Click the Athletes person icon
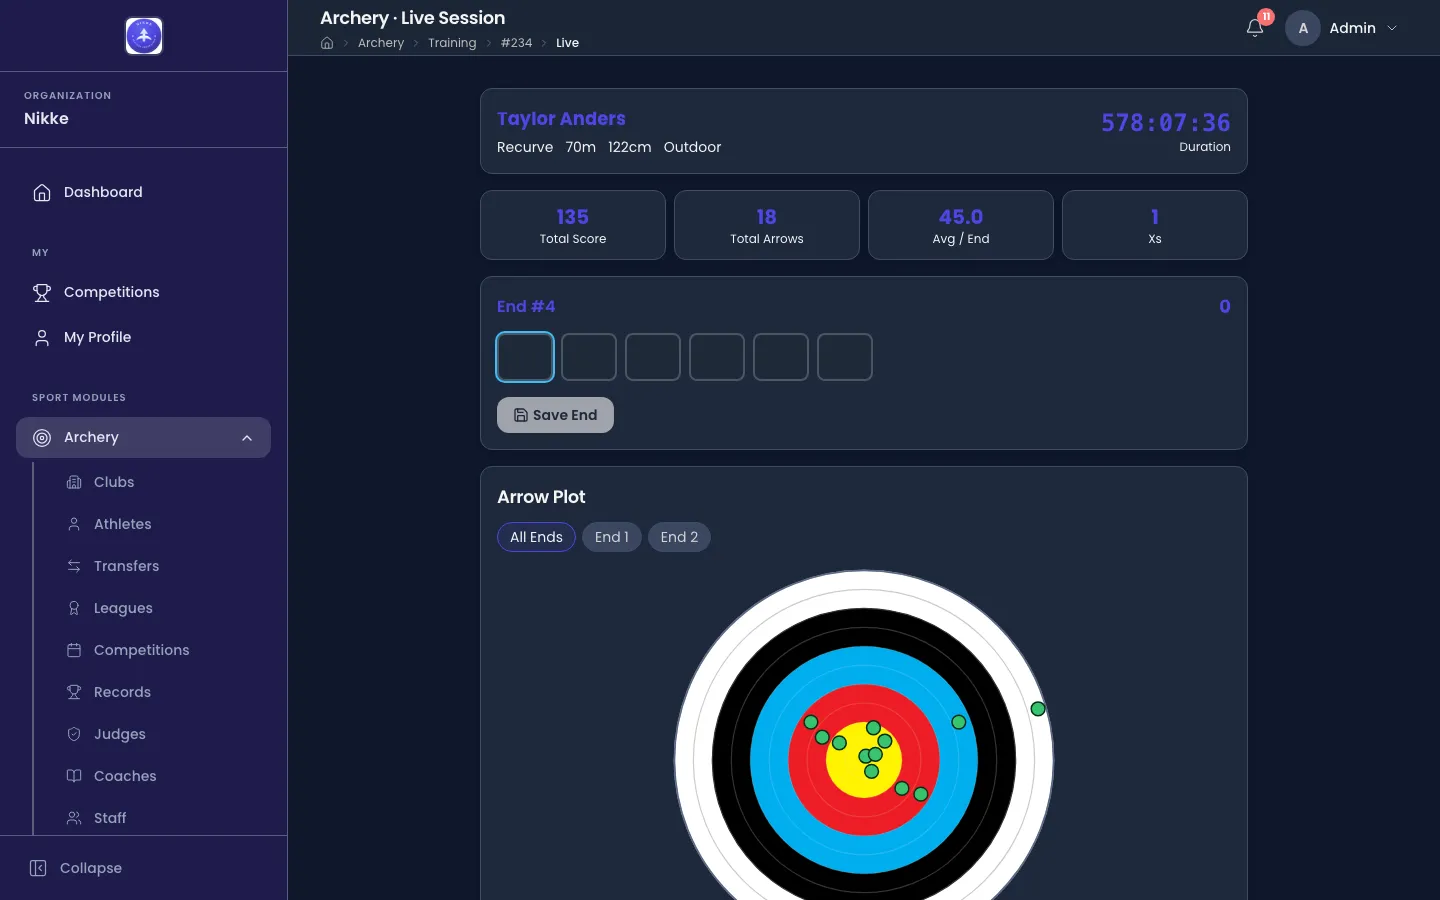 click(x=74, y=524)
